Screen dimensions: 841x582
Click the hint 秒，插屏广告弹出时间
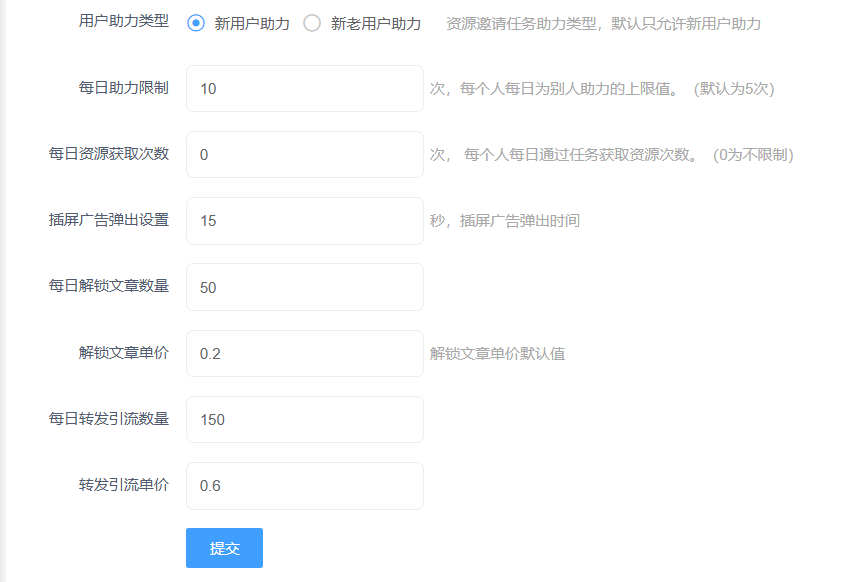click(x=505, y=220)
